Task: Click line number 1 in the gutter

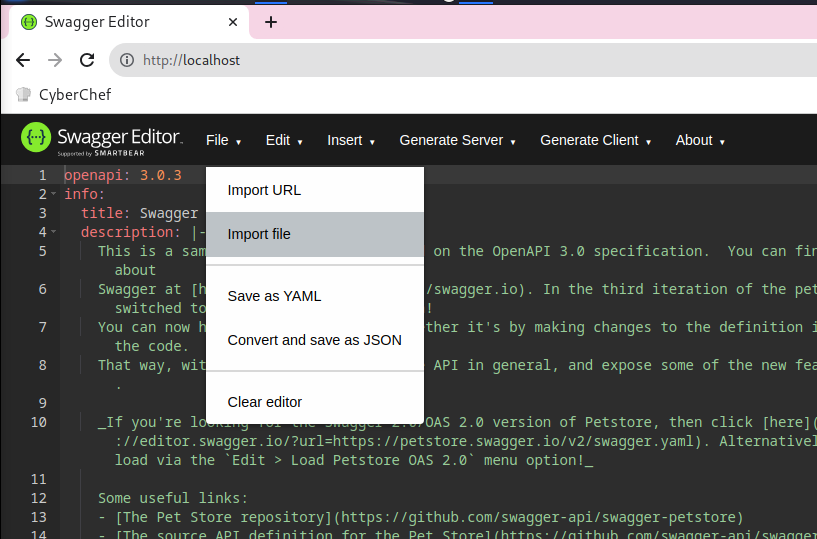Action: tap(43, 175)
